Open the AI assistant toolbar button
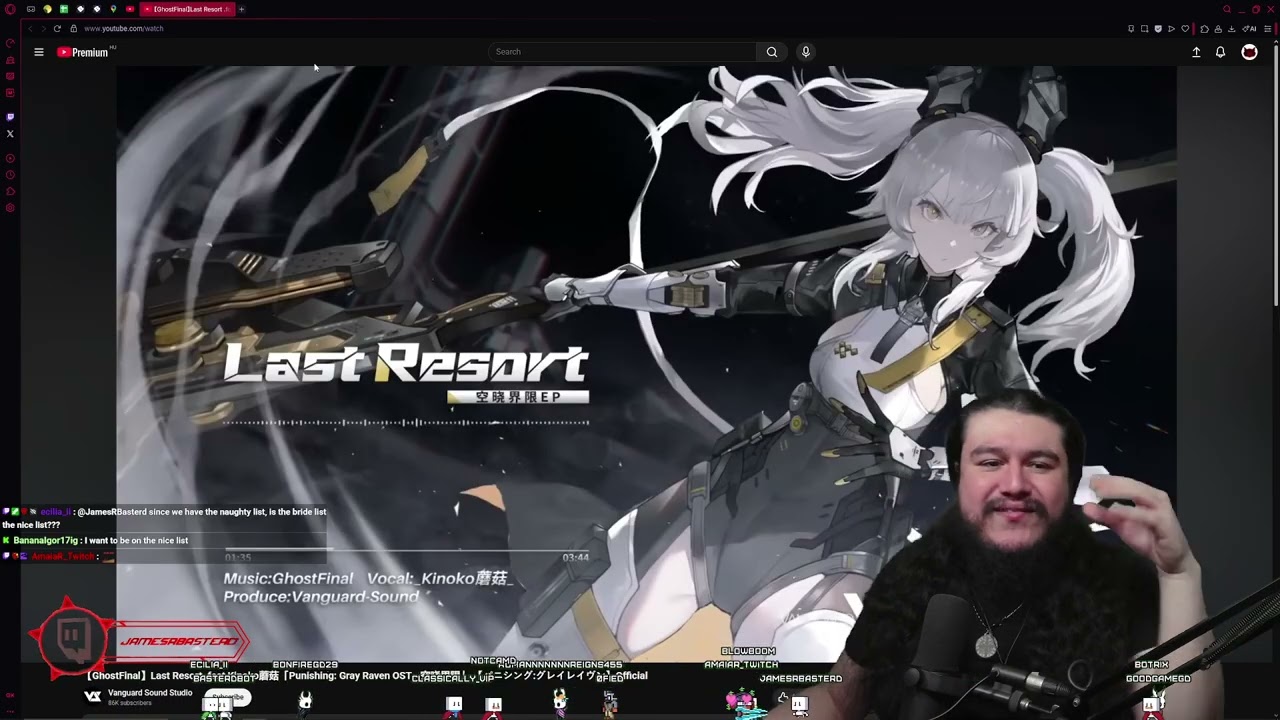The height and width of the screenshot is (720, 1280). (1250, 29)
